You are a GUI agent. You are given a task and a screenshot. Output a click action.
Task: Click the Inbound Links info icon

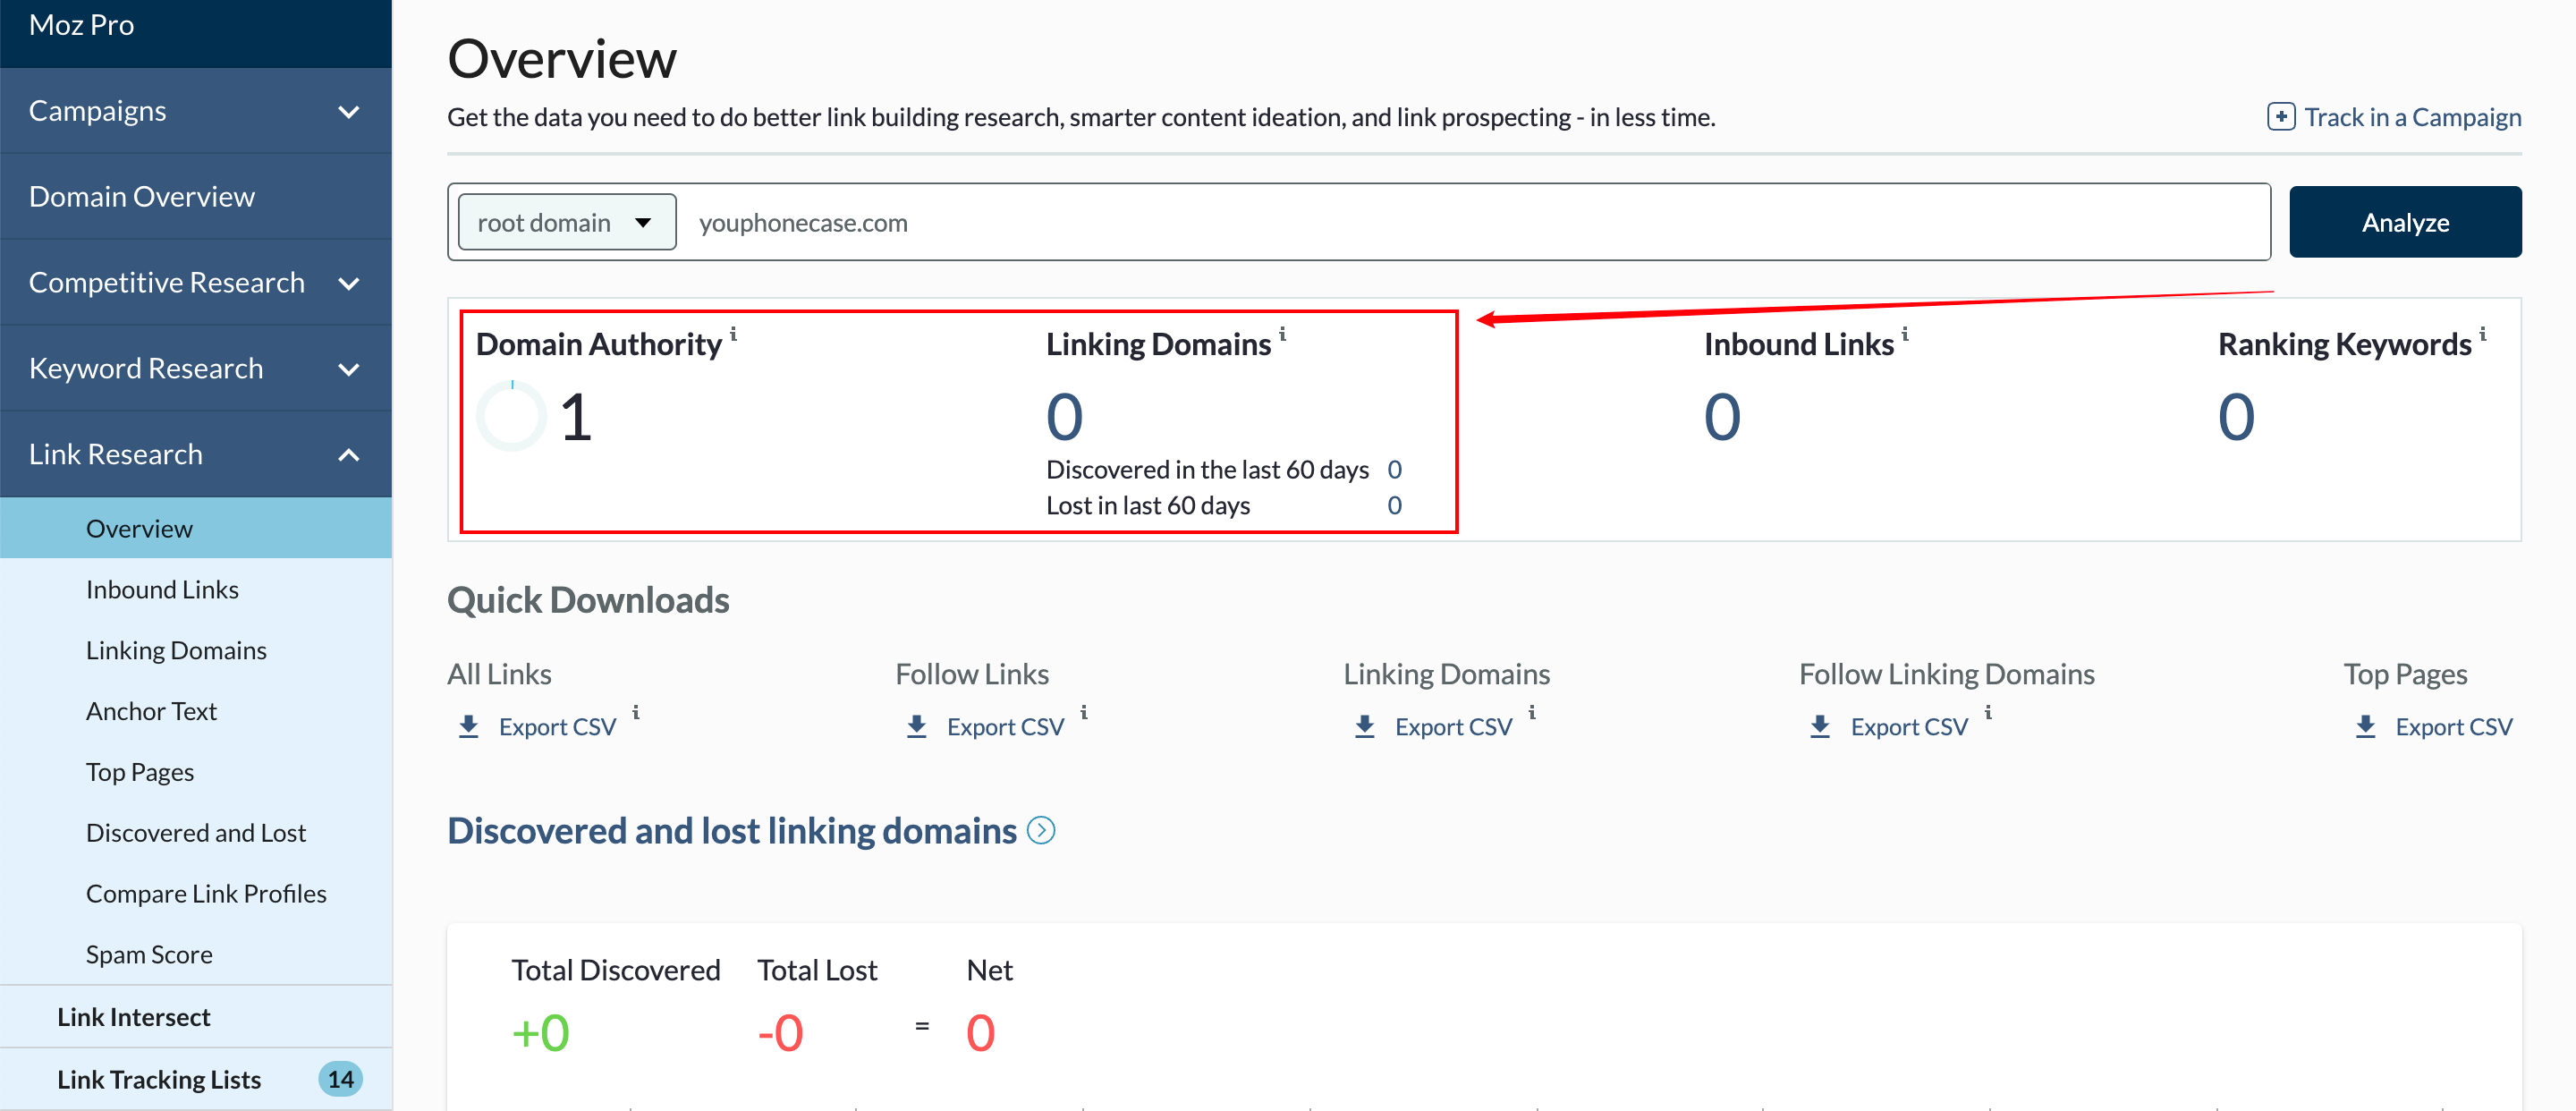1905,334
